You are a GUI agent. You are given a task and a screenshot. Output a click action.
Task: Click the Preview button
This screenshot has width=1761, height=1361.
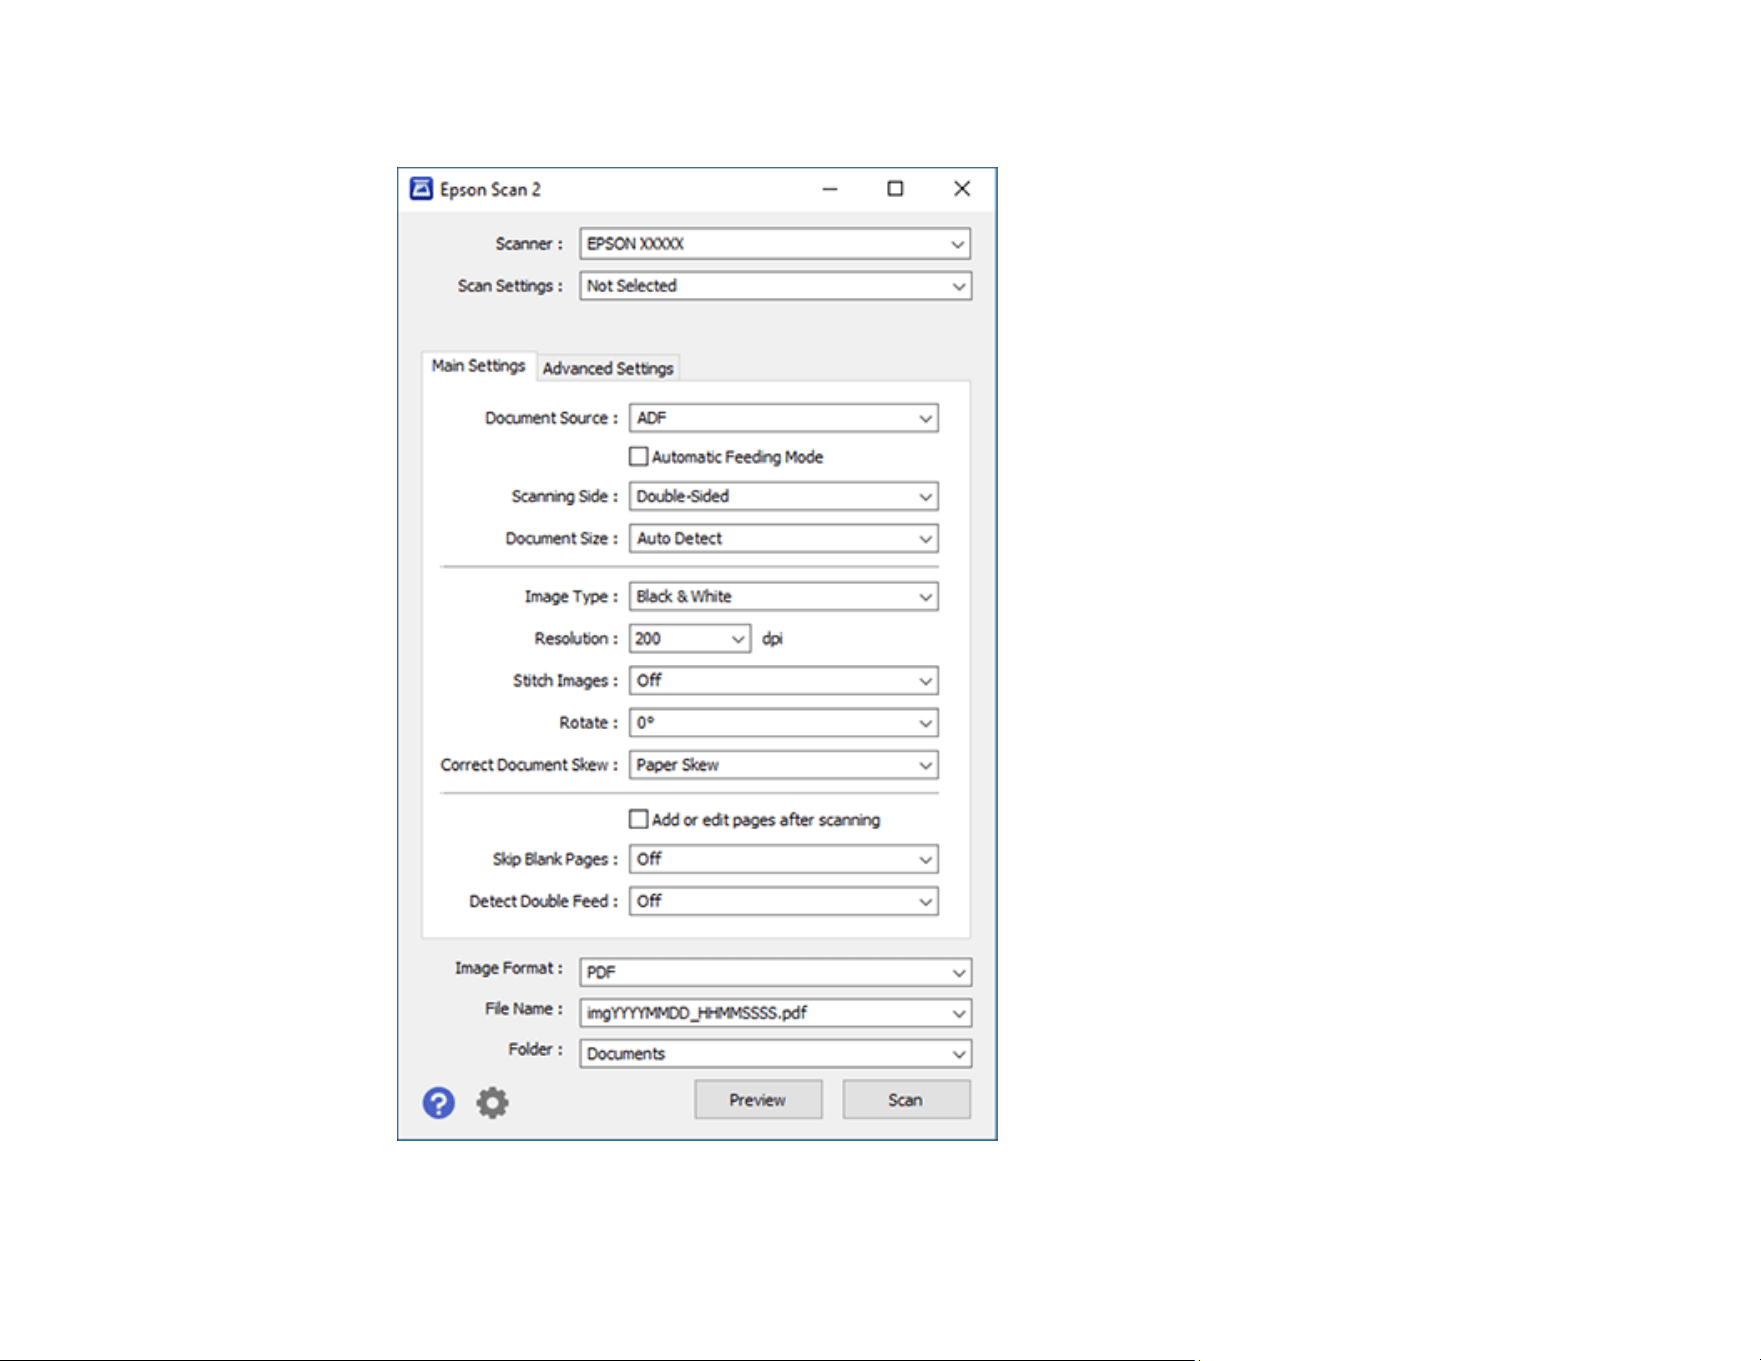[758, 1100]
